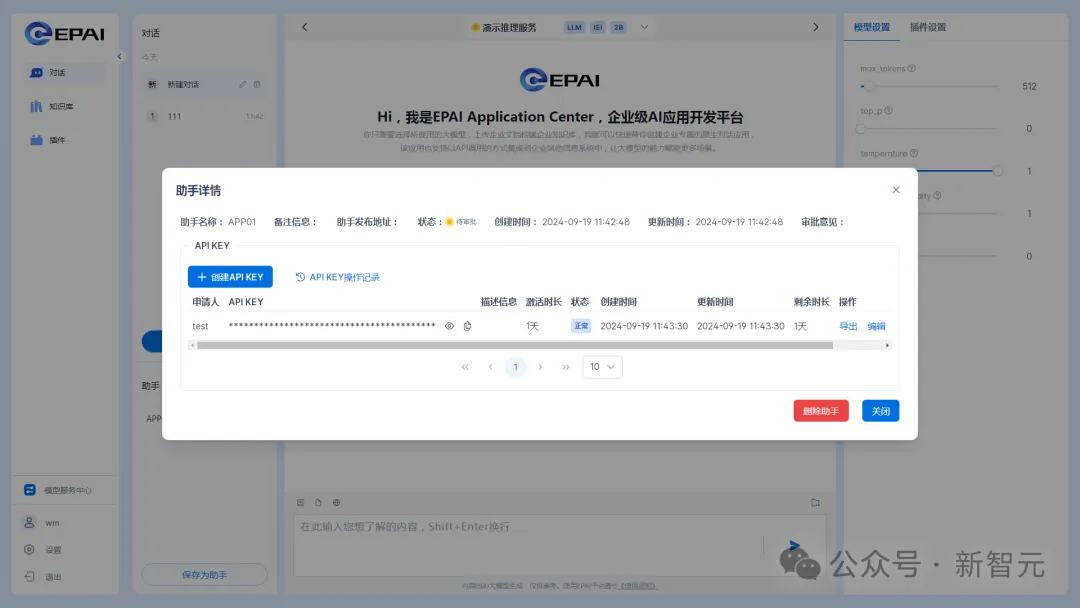Close the 助手详情 dialog with the X
The image size is (1080, 608).
[895, 190]
